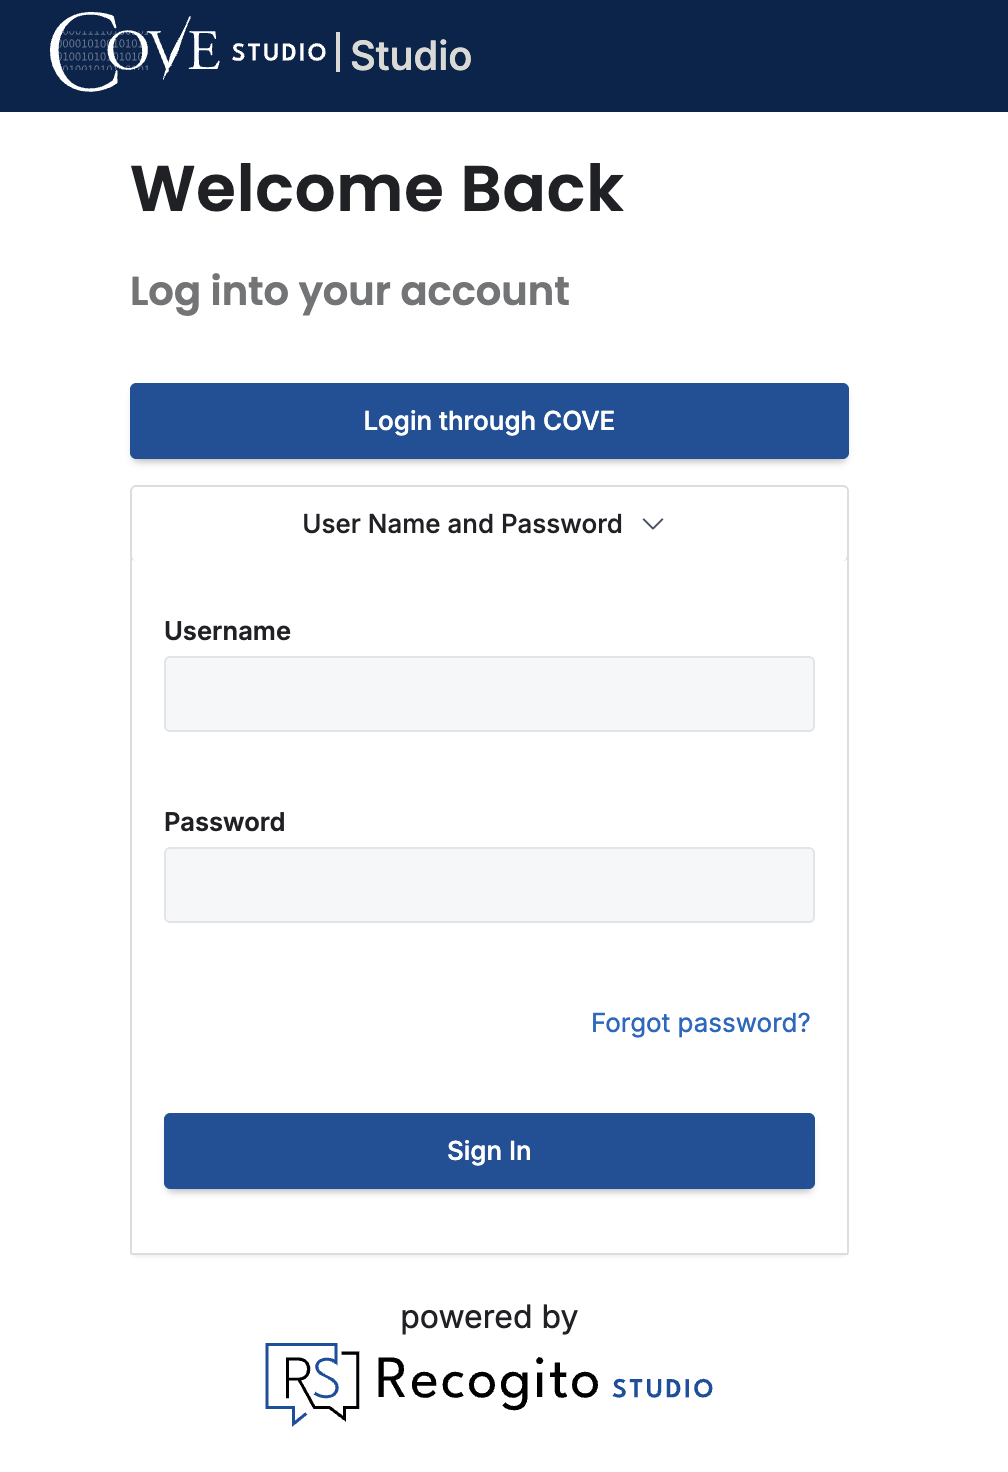The width and height of the screenshot is (1008, 1472).
Task: Open the Forgot password link
Action: tap(700, 1023)
